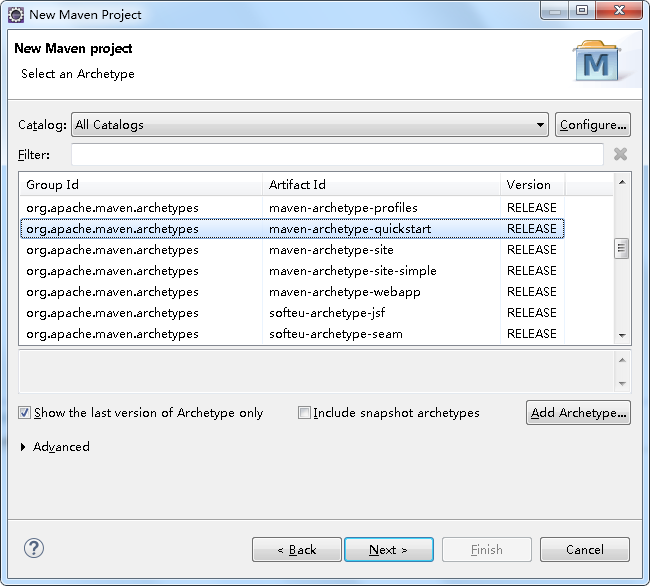Click the Eclipse icon in title bar
650x586 pixels.
(16, 15)
